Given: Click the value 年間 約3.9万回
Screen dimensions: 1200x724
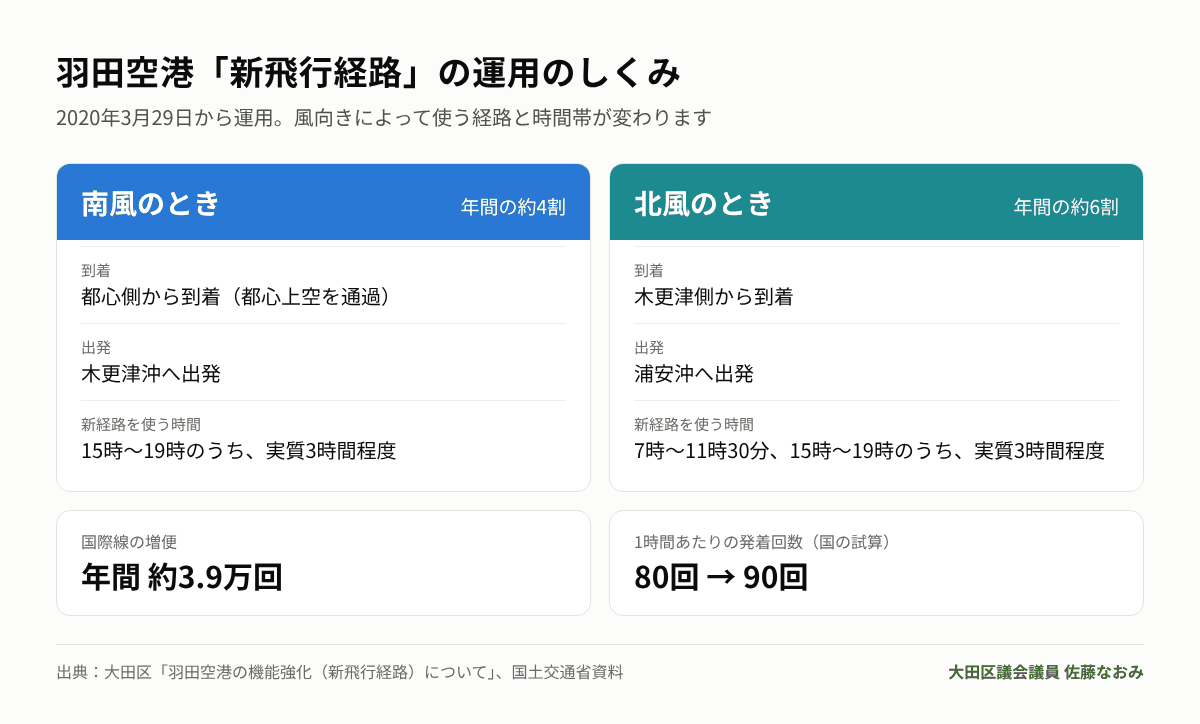Looking at the screenshot, I should point(182,577).
